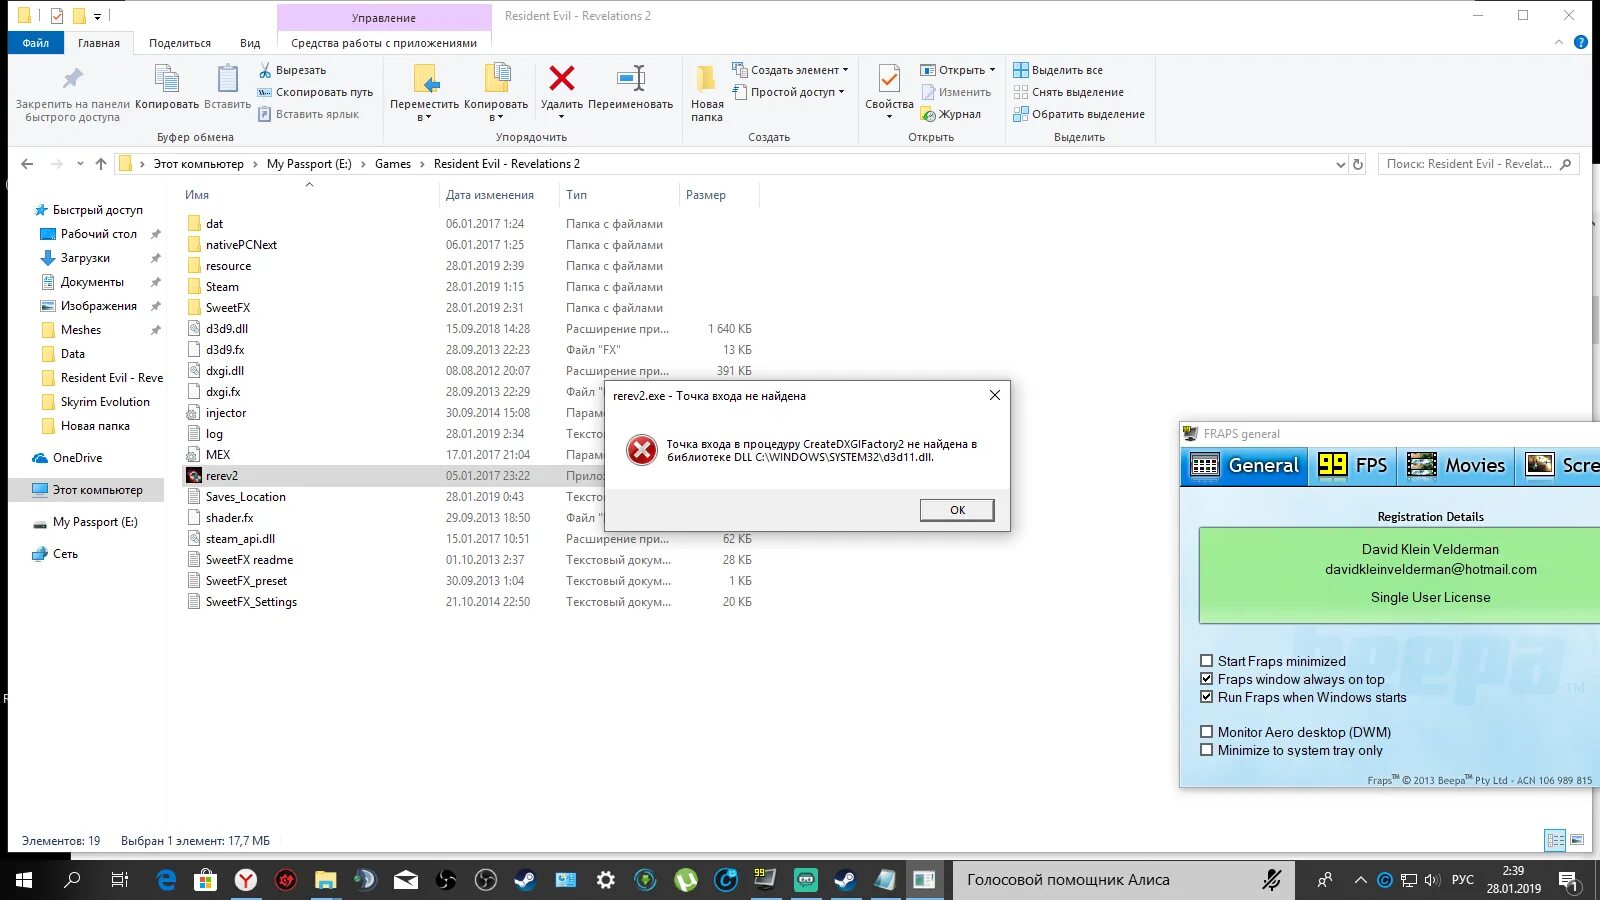Image resolution: width=1600 pixels, height=900 pixels.
Task: Click Обратить выделение in ribbon
Action: [x=1078, y=114]
